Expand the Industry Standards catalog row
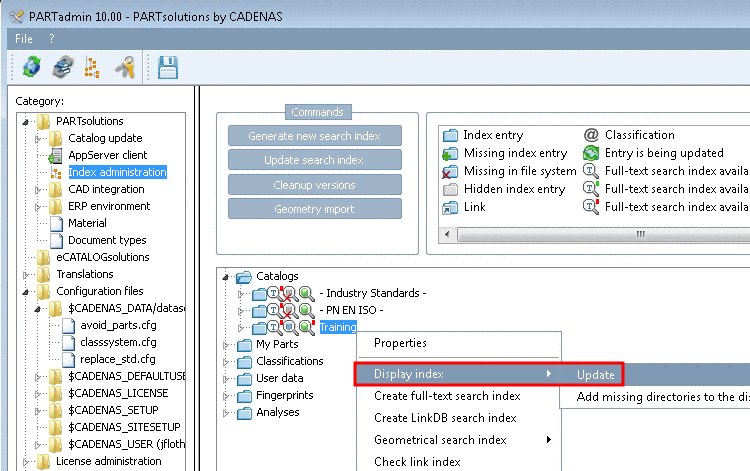The width and height of the screenshot is (750, 471). pos(242,294)
